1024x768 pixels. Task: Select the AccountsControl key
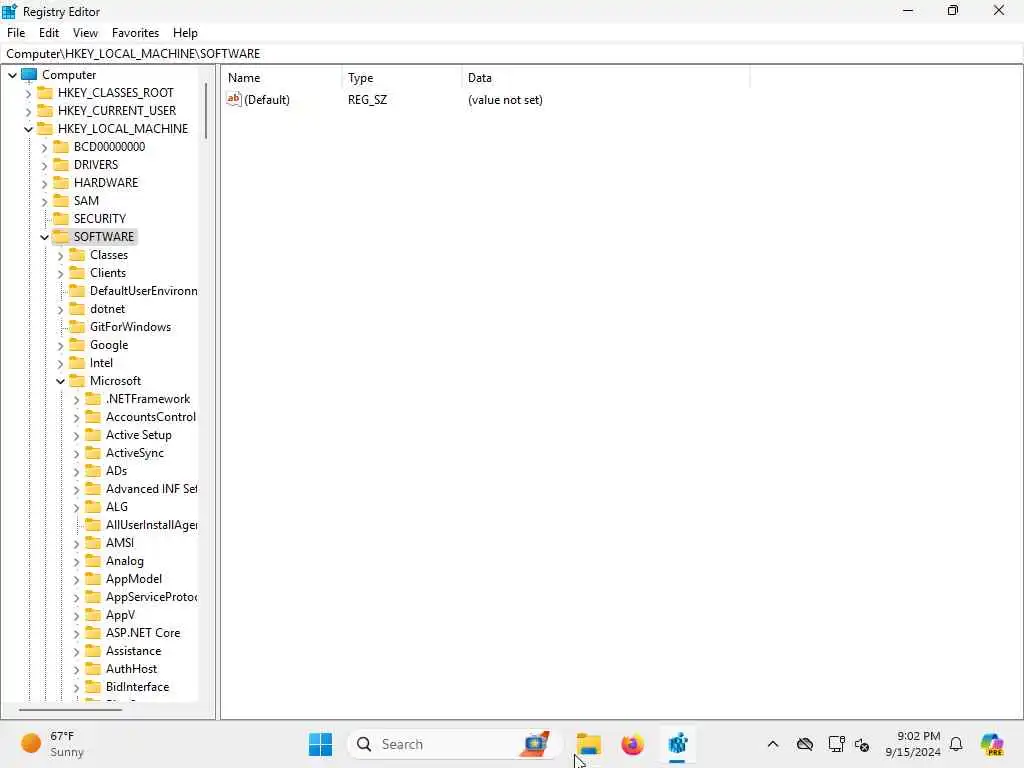pyautogui.click(x=151, y=417)
